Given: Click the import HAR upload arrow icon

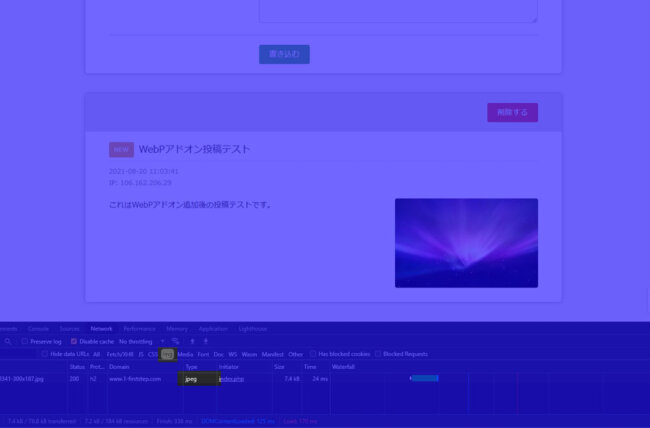Looking at the screenshot, I should coord(192,341).
